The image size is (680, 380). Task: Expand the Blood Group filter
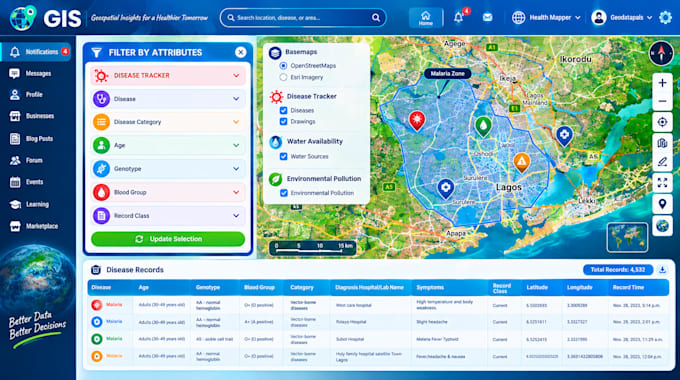pos(168,192)
